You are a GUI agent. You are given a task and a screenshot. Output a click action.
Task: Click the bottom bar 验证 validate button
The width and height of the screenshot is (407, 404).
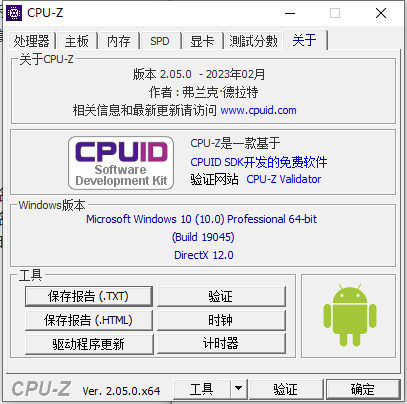(x=286, y=389)
